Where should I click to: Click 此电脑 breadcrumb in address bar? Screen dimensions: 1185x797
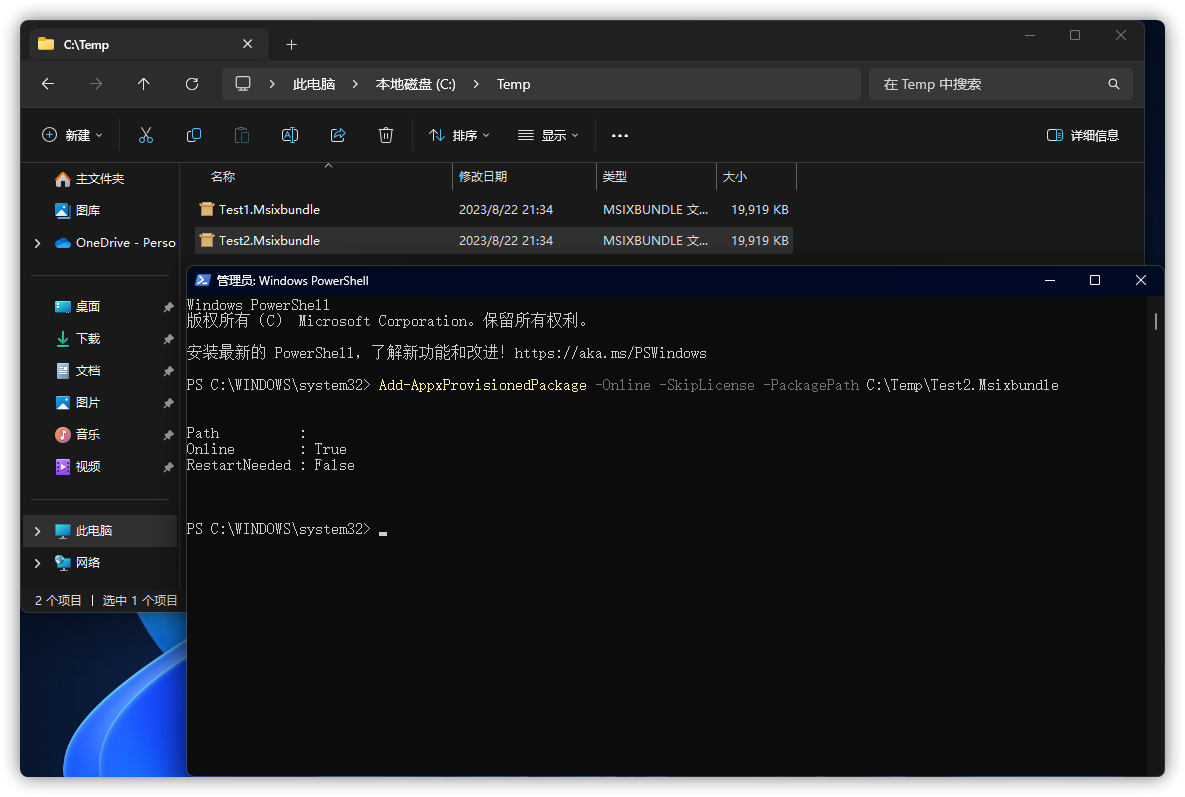[x=314, y=84]
